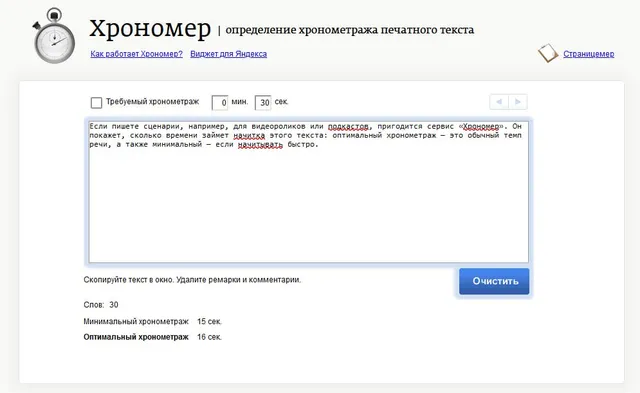Click the Требуемый хронометраж label
This screenshot has height=393, width=640.
coord(153,102)
